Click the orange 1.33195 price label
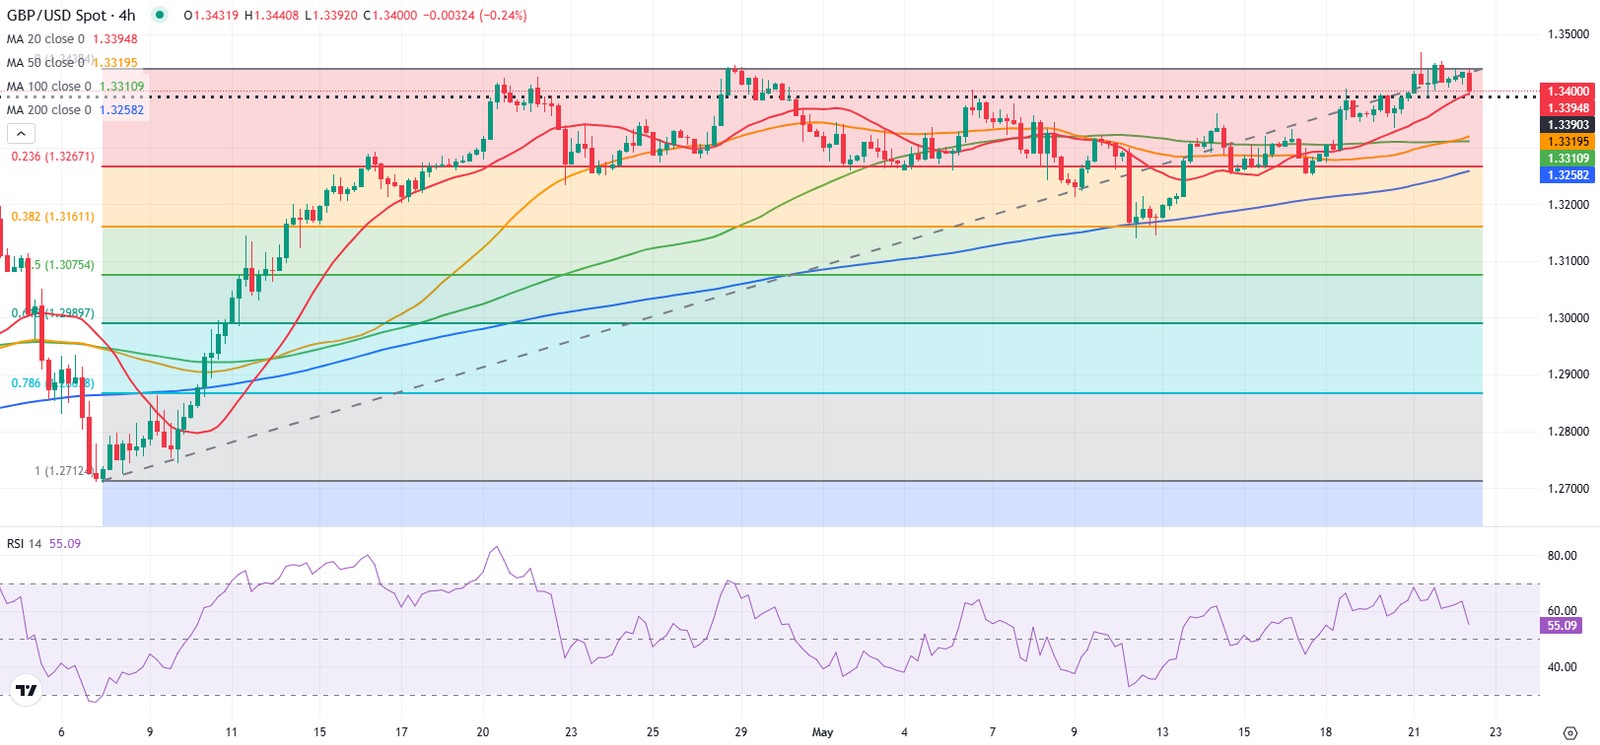 point(1569,142)
